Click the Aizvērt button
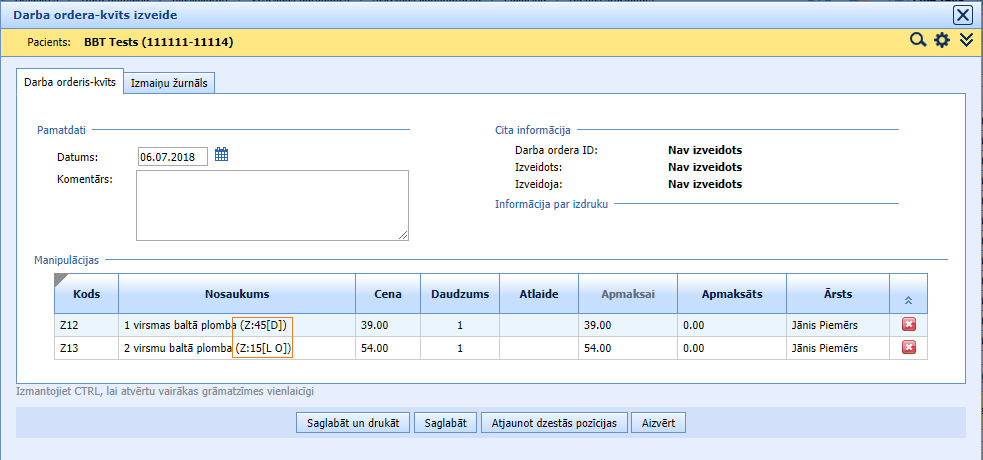Viewport: 983px width, 460px height. point(659,423)
